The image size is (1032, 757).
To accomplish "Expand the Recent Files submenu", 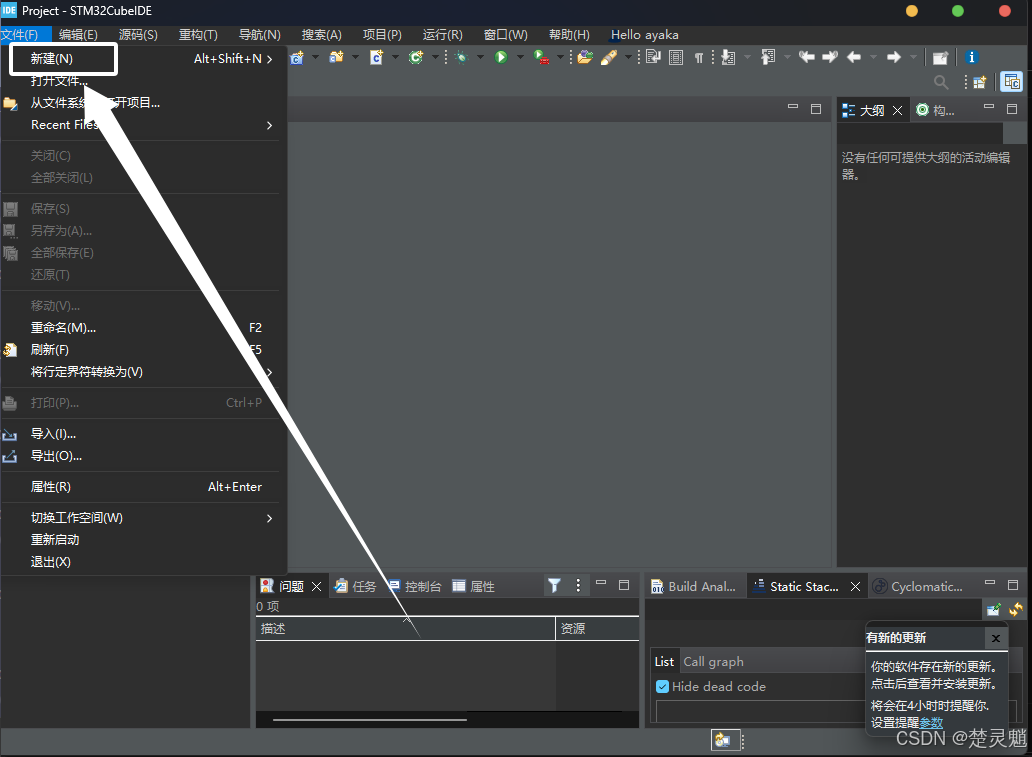I will (269, 125).
